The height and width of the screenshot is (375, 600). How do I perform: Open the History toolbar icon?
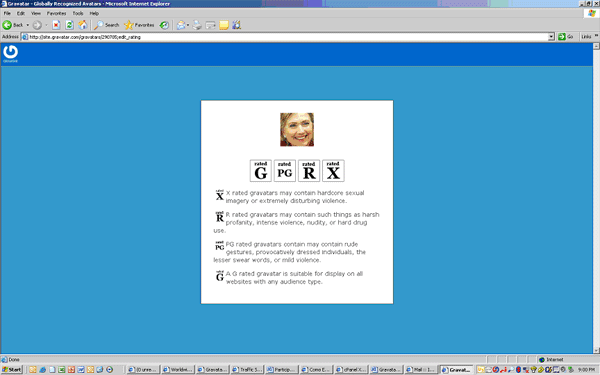164,25
